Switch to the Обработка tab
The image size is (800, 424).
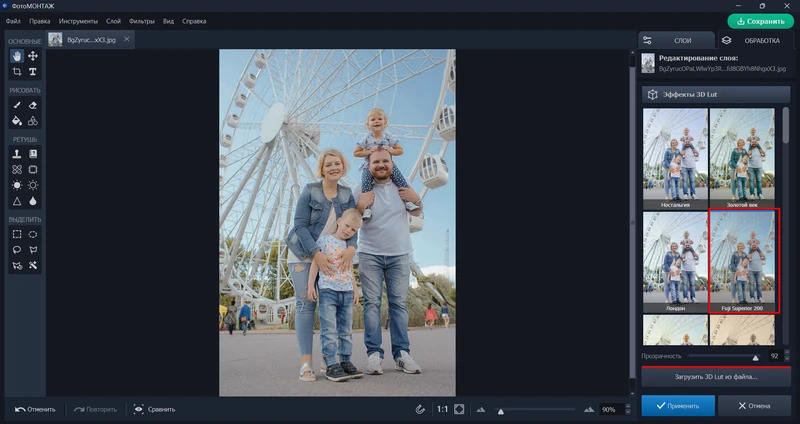pyautogui.click(x=756, y=40)
